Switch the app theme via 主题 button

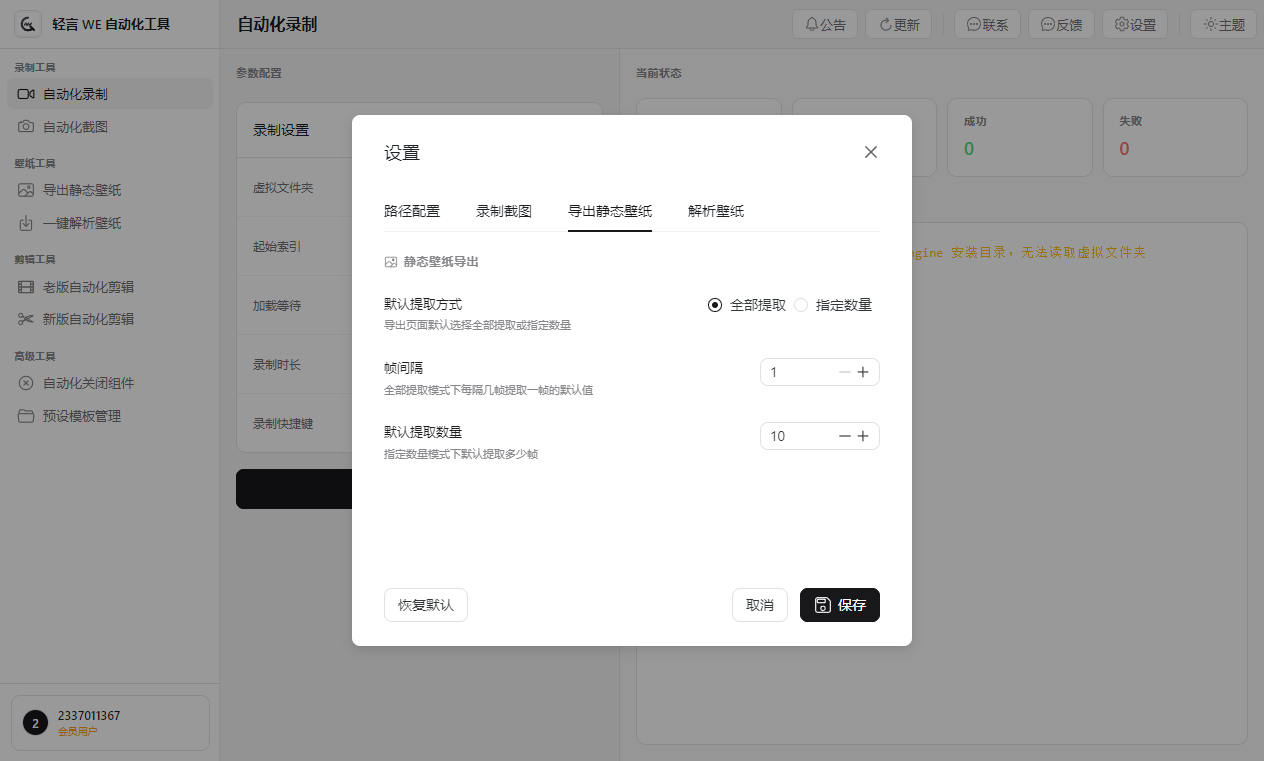click(x=1222, y=24)
